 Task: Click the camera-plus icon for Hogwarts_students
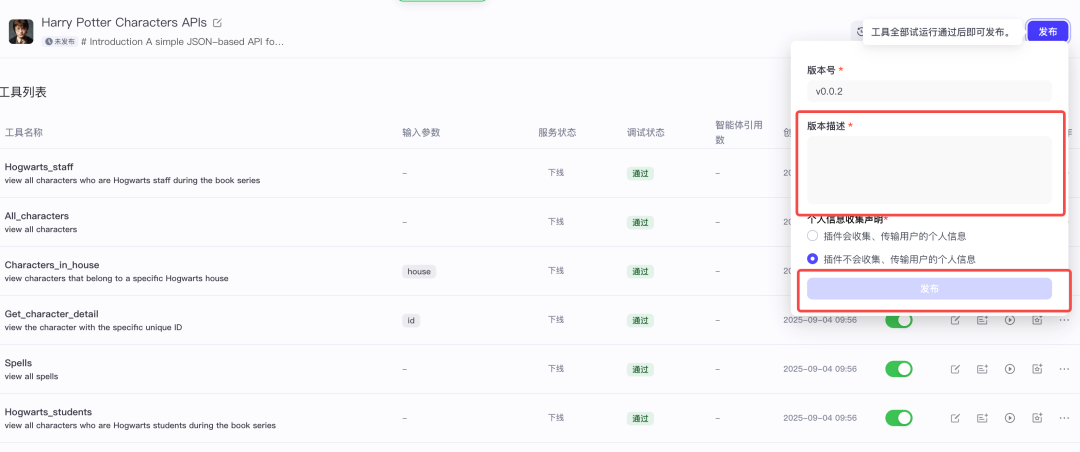click(1037, 418)
